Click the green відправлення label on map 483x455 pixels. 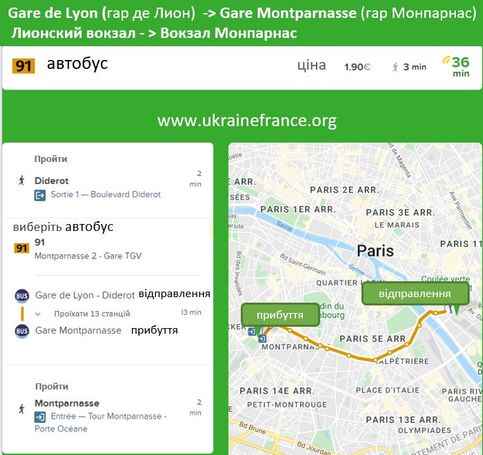click(415, 294)
